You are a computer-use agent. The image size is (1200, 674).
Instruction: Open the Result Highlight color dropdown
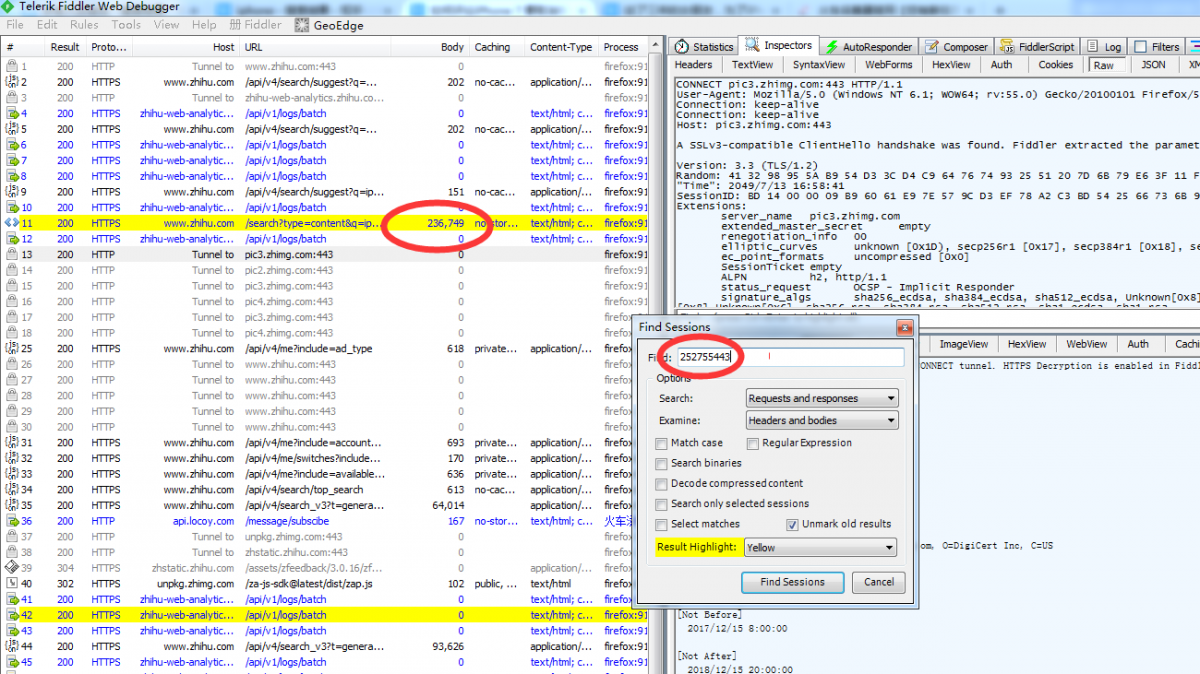pos(820,548)
